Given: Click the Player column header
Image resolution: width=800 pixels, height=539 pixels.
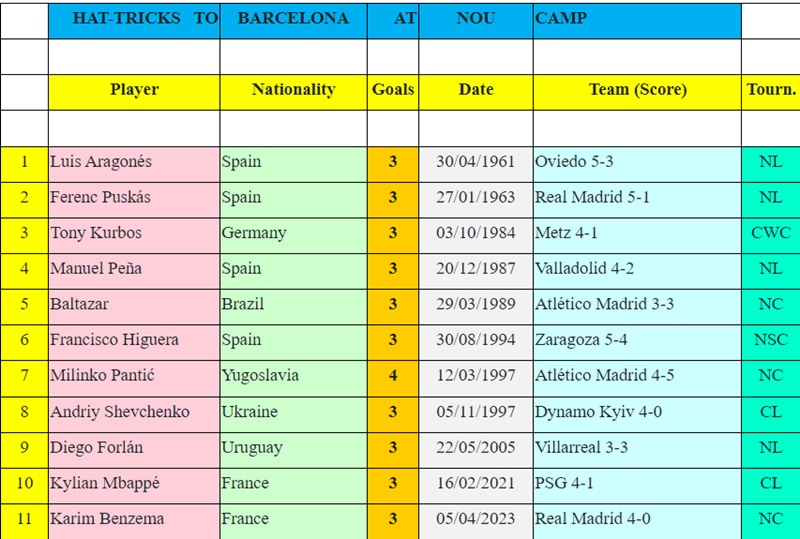Looking at the screenshot, I should 134,92.
